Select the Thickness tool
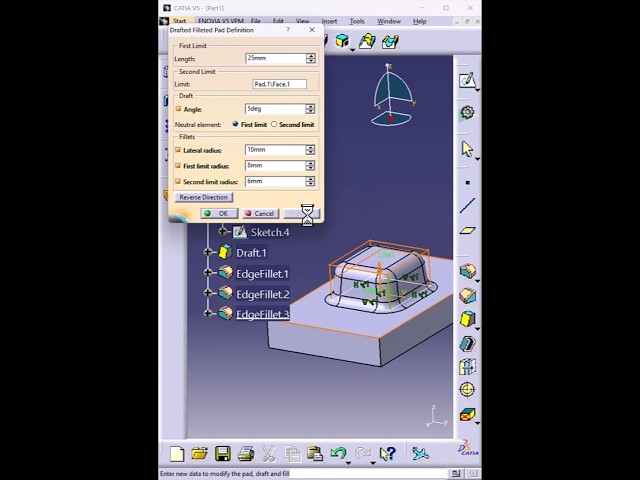 (x=467, y=367)
